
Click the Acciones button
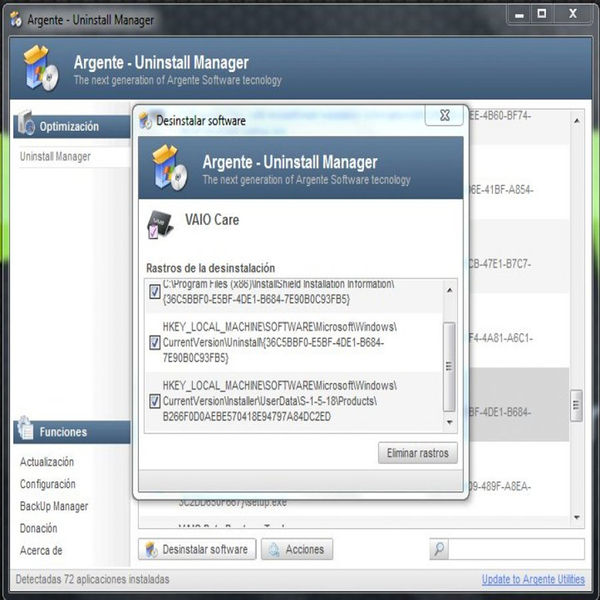tap(297, 549)
